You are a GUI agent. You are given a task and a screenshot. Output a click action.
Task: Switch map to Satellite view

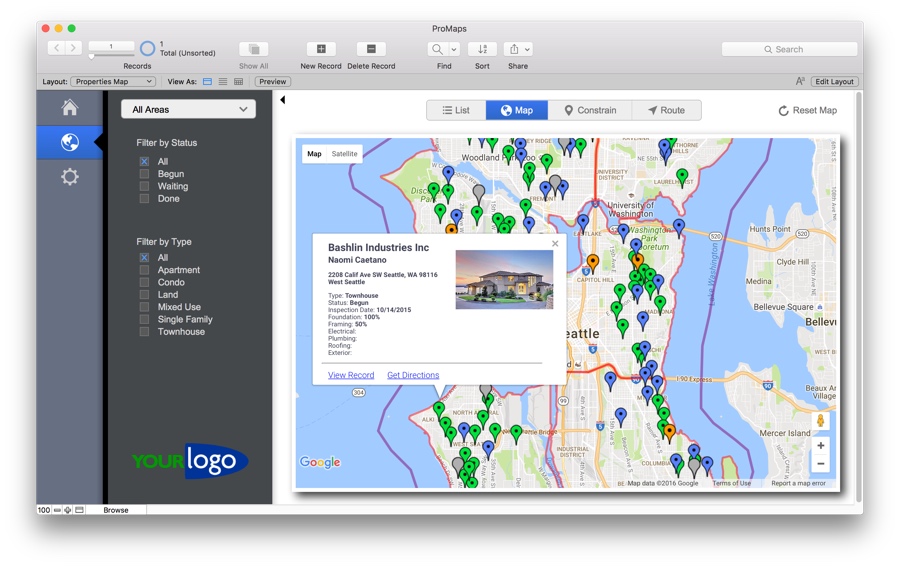[x=344, y=154]
